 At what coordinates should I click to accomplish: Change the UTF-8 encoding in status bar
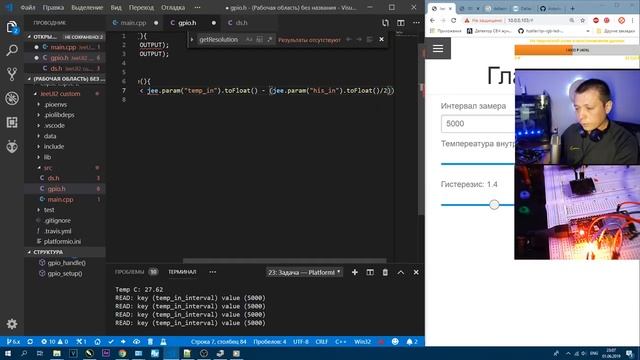[301, 342]
